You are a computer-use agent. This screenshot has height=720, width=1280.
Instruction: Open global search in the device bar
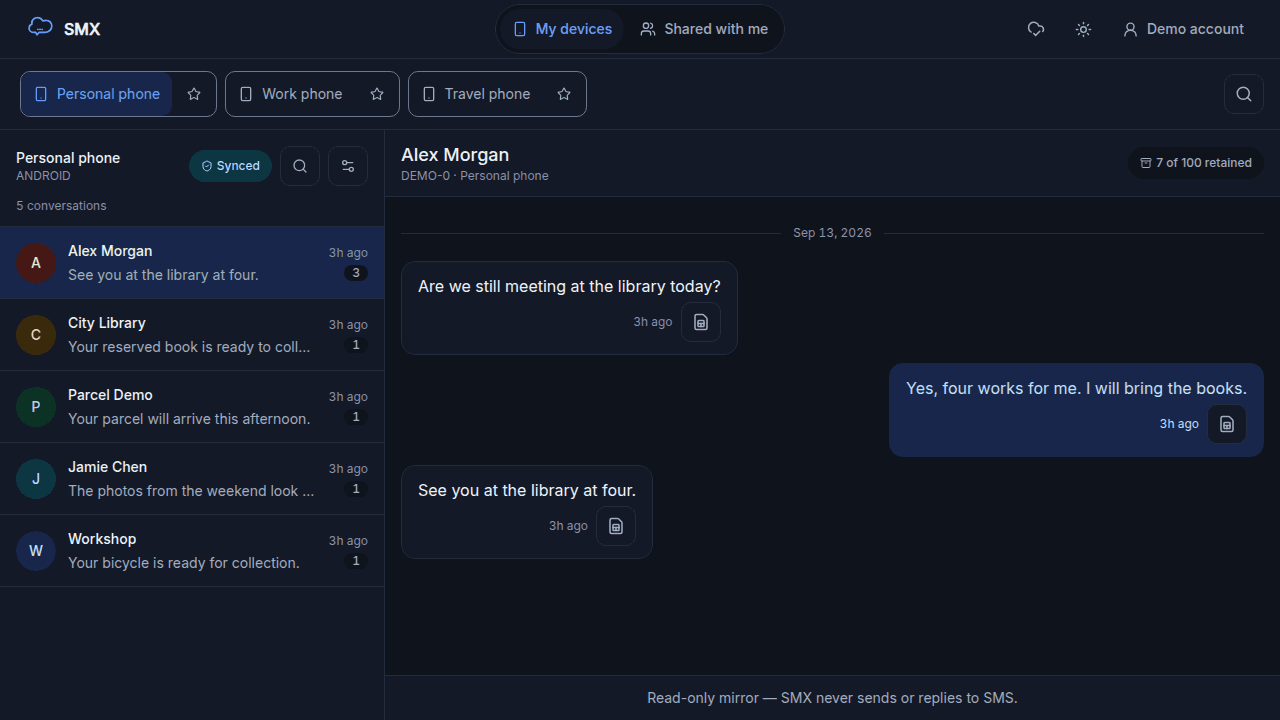click(1244, 94)
